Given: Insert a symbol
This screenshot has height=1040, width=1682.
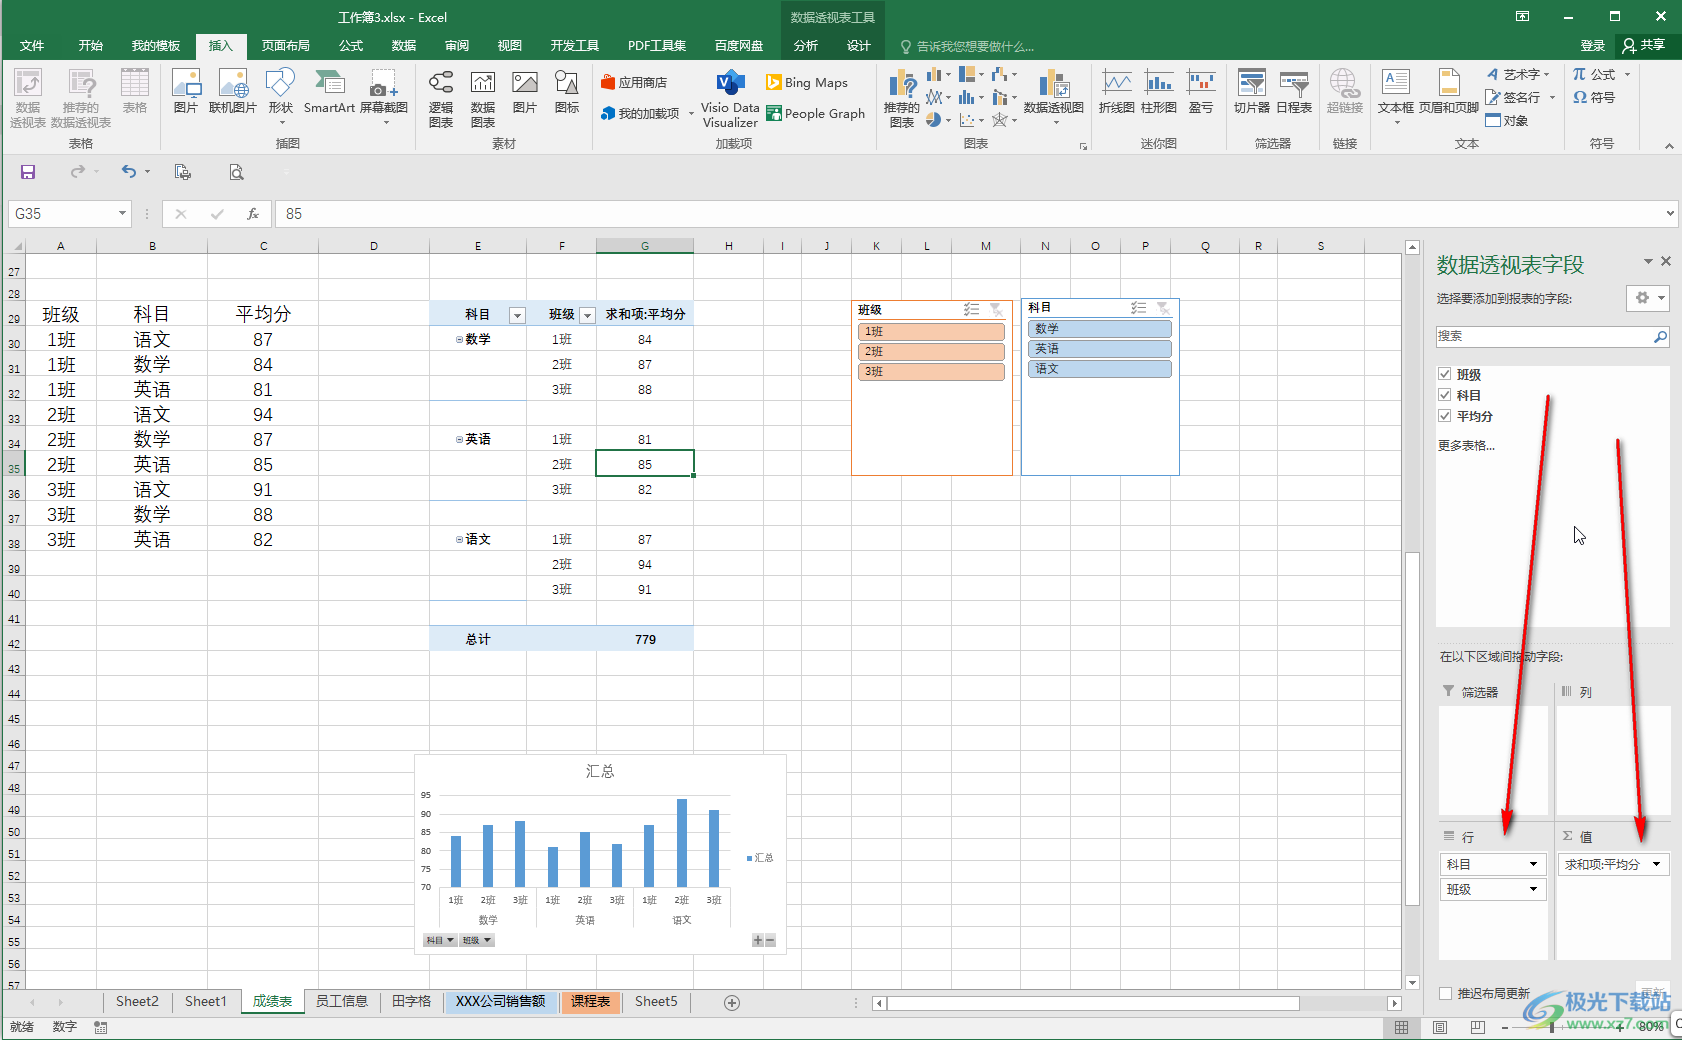Looking at the screenshot, I should pos(1594,97).
